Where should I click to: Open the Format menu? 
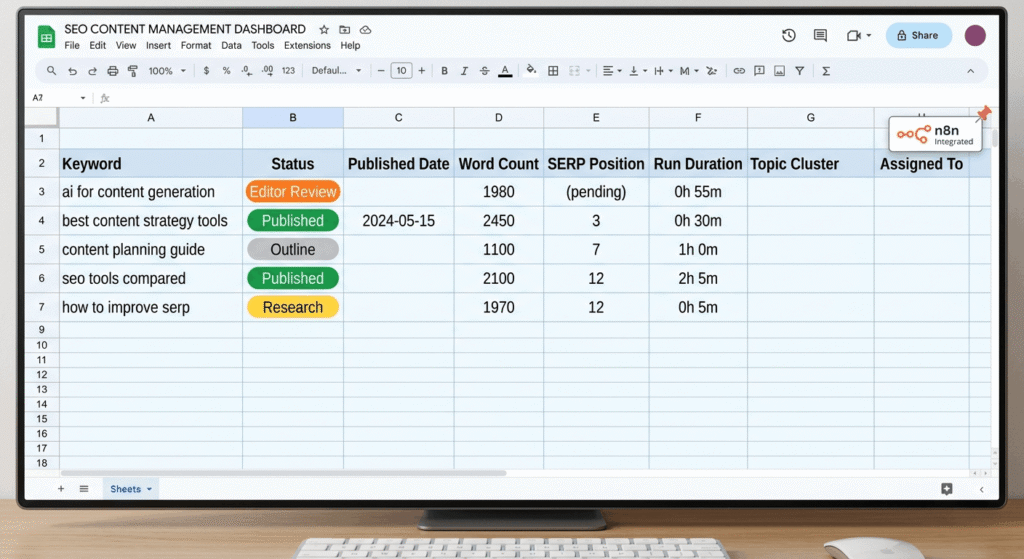196,46
